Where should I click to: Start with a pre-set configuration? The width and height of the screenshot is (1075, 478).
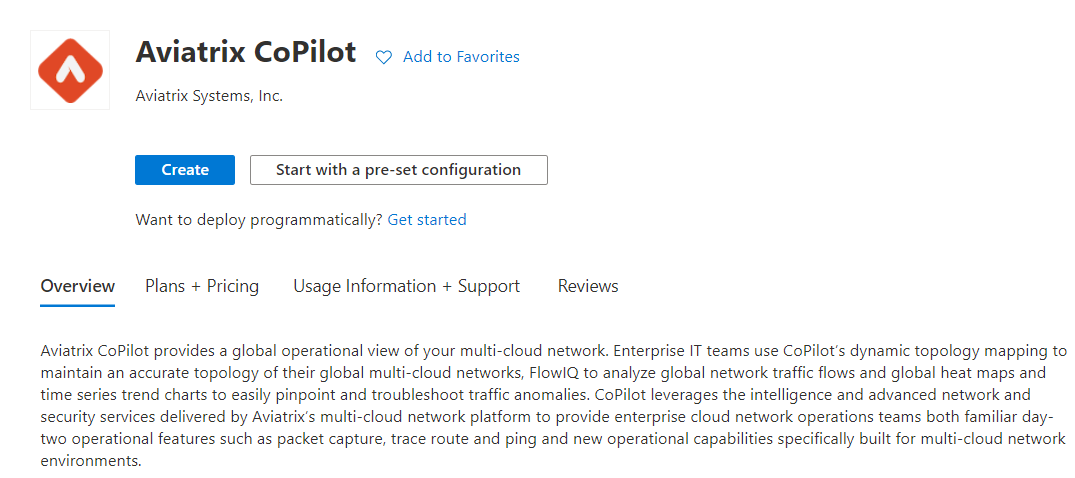click(398, 170)
